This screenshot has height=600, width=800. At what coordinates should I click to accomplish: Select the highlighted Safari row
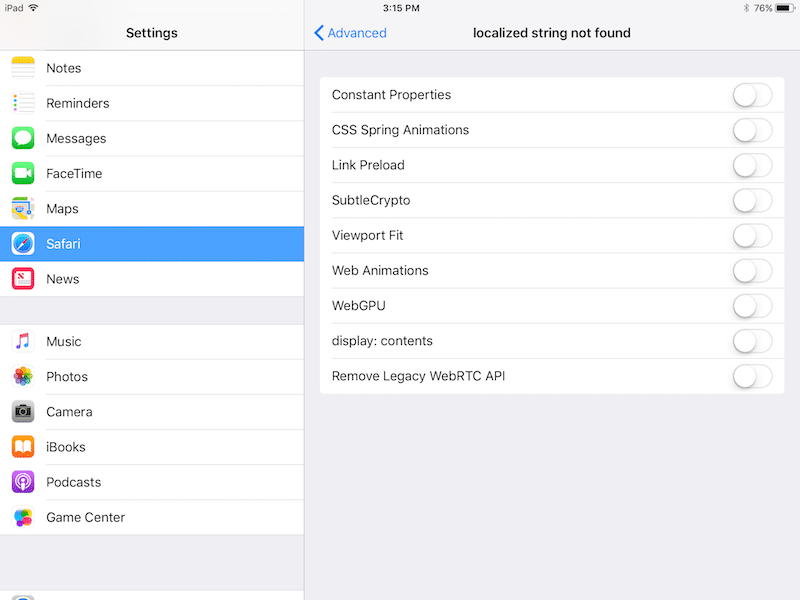[x=152, y=244]
